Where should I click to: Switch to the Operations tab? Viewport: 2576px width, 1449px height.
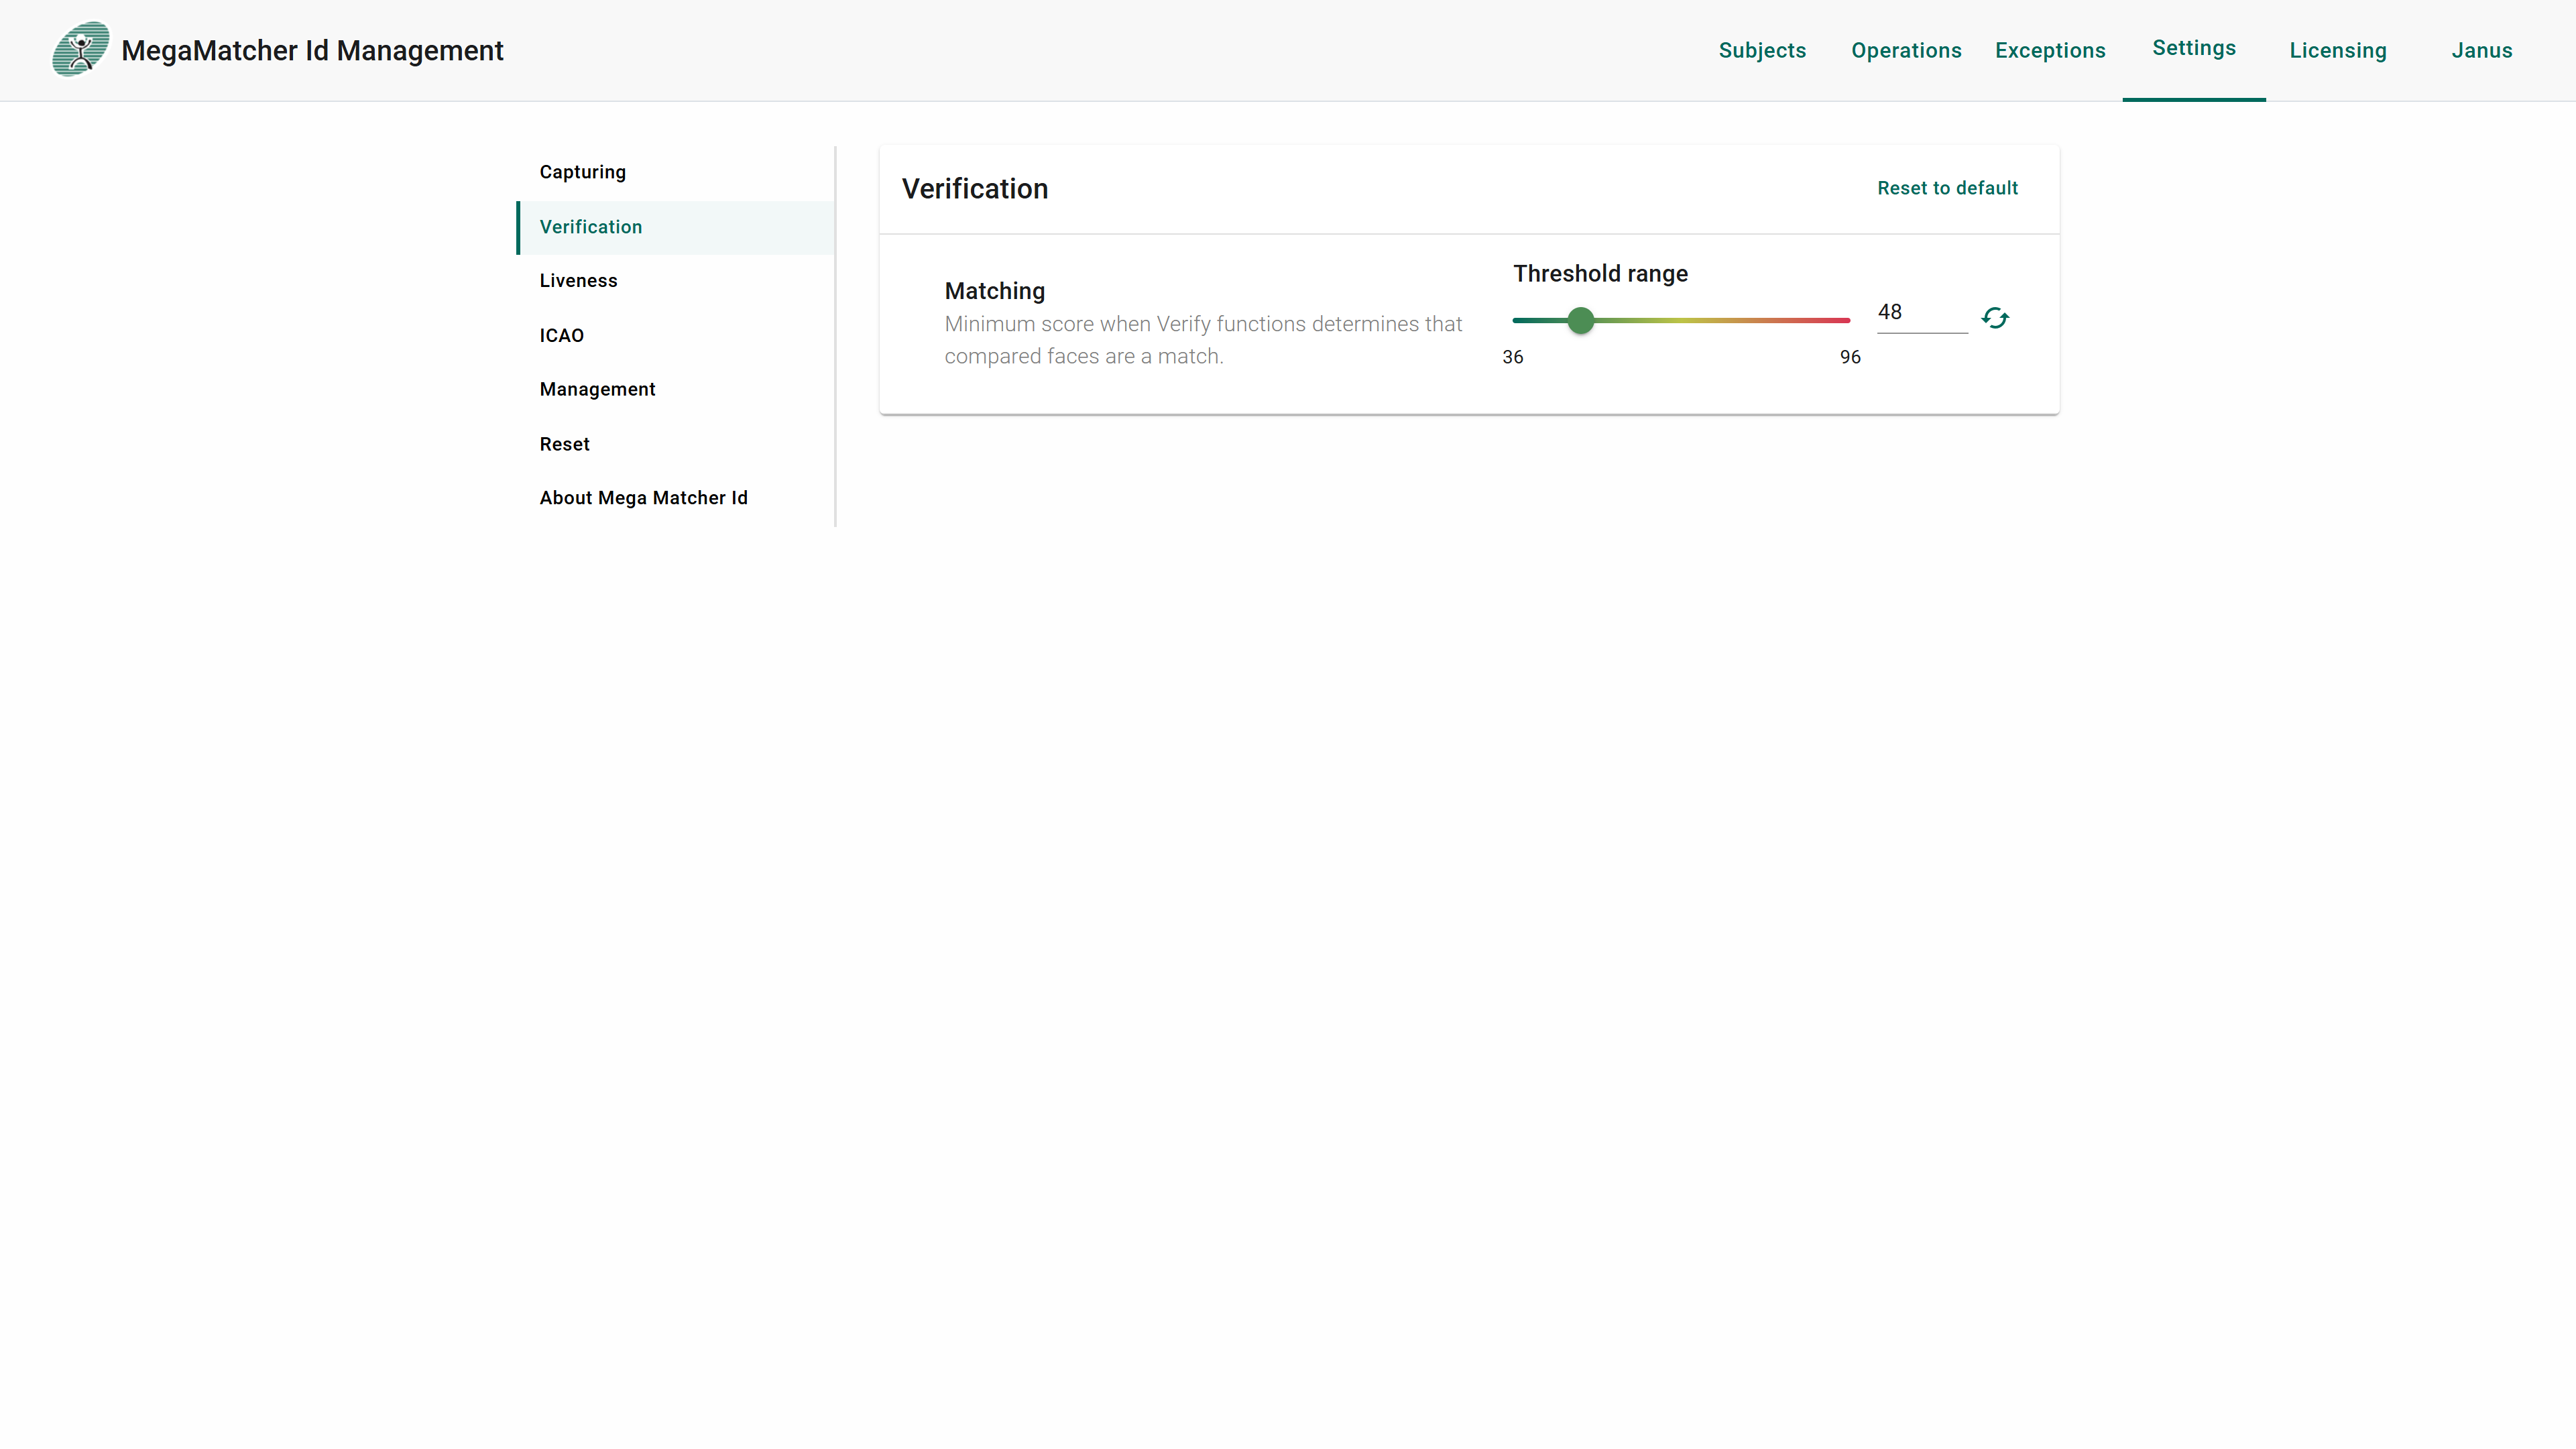[1906, 50]
